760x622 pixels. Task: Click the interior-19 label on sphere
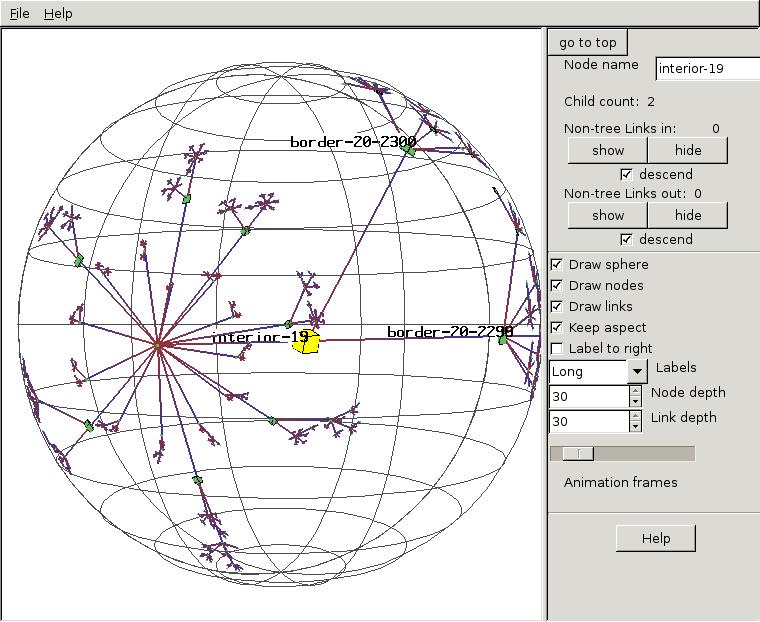point(260,337)
